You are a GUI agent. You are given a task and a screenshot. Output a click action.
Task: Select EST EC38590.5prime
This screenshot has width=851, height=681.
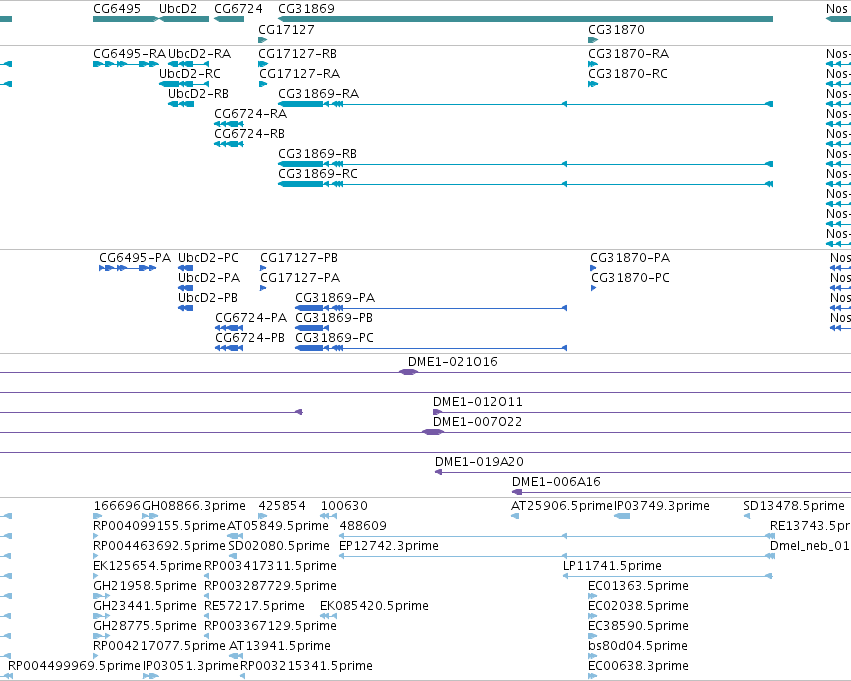tap(638, 627)
